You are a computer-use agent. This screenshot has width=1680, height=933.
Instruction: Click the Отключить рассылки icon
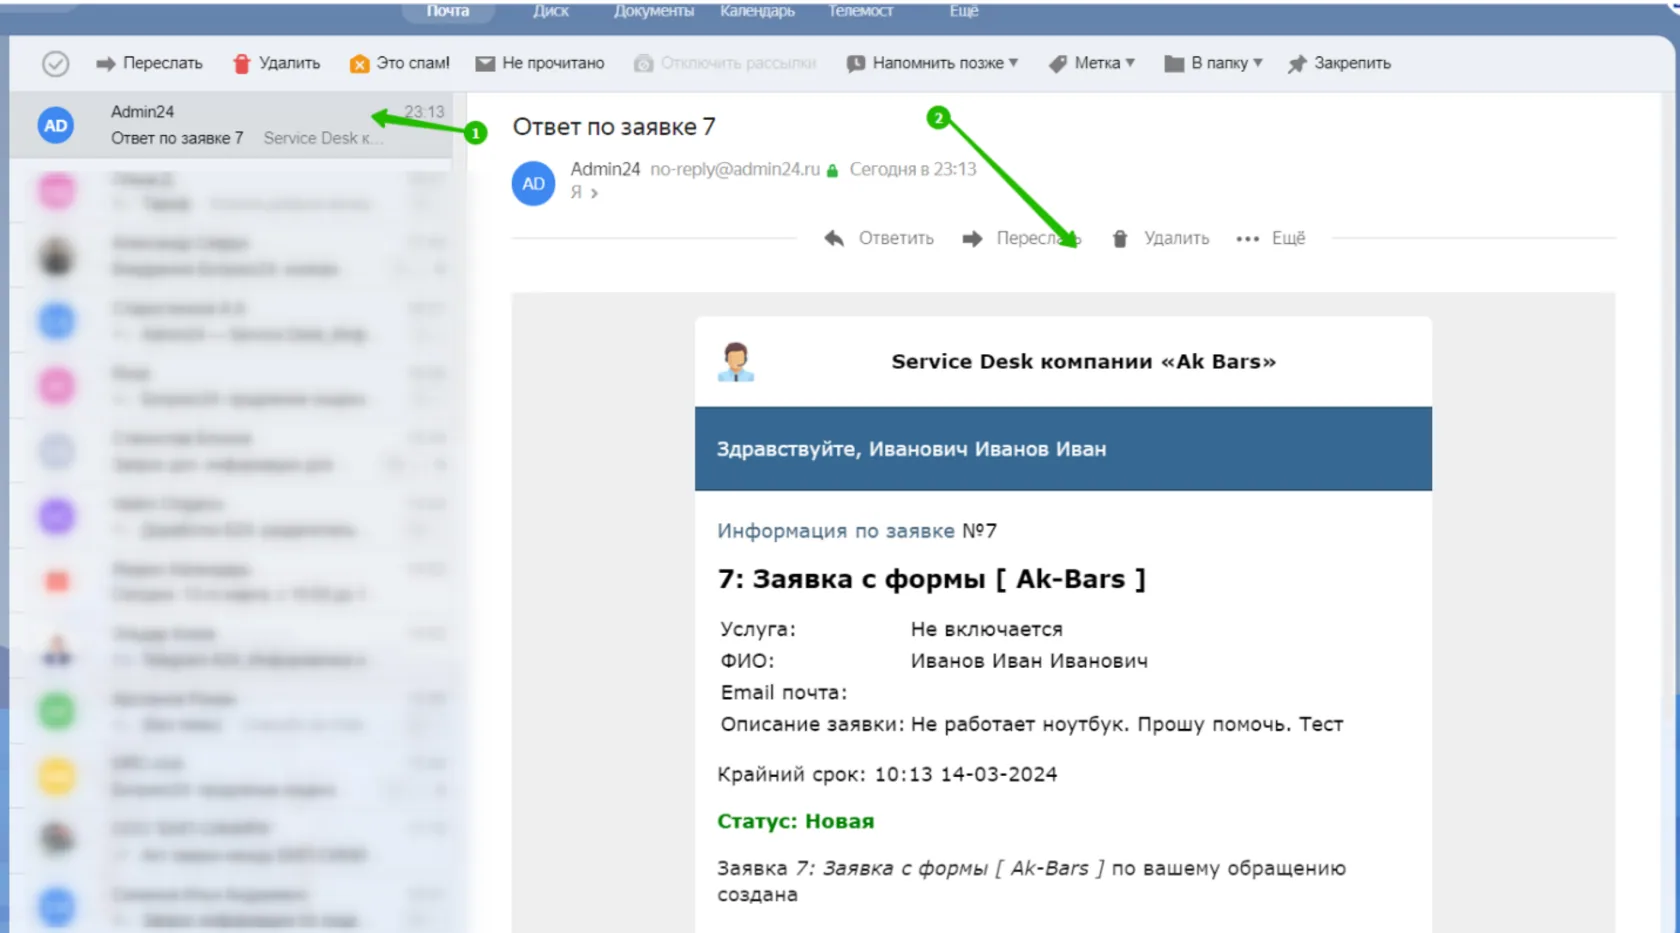click(x=643, y=63)
